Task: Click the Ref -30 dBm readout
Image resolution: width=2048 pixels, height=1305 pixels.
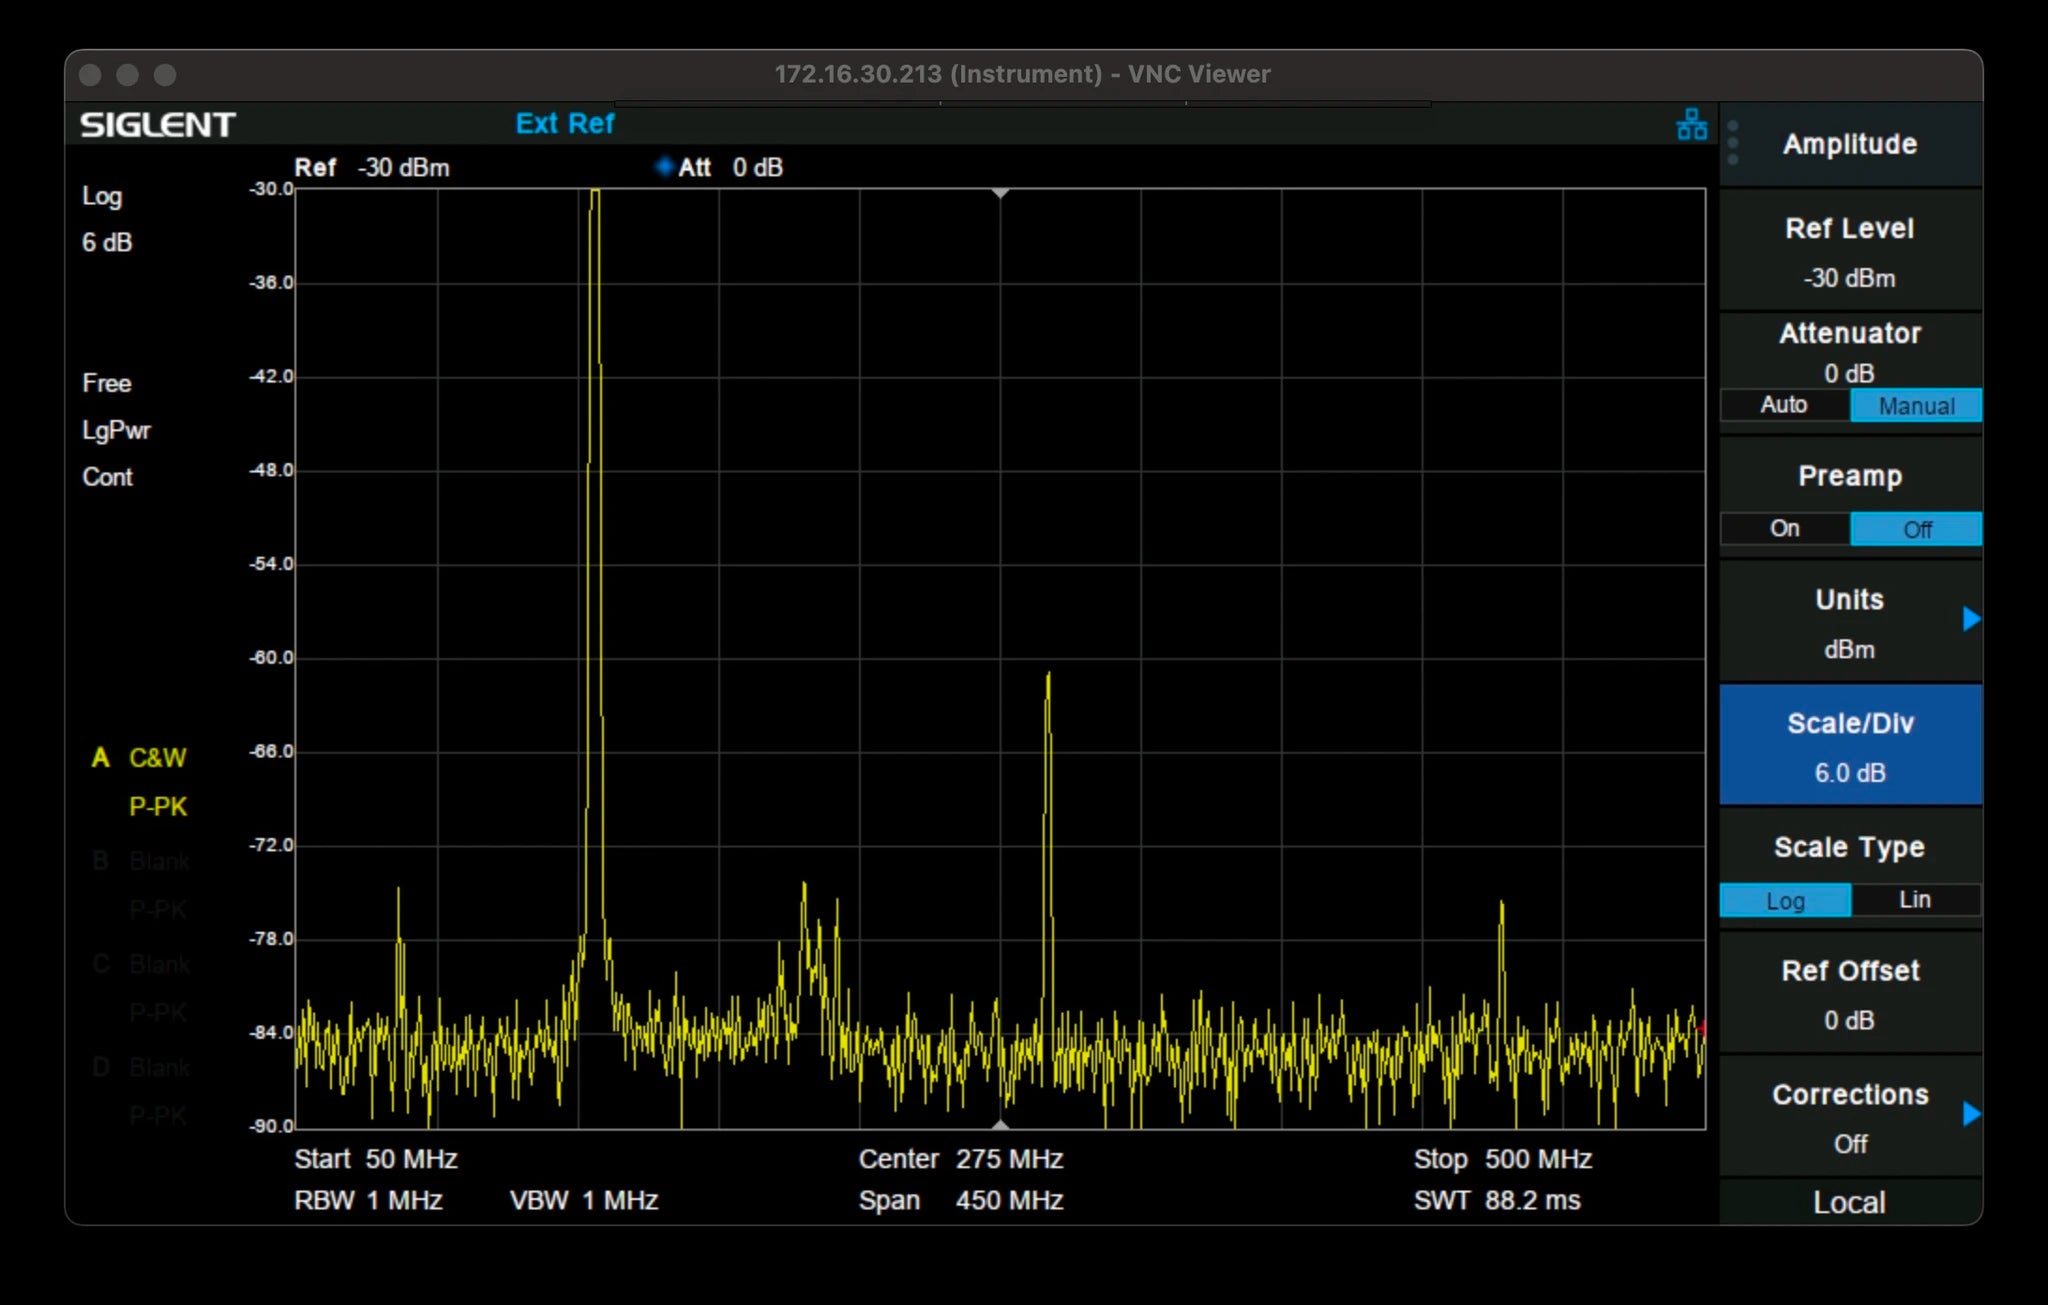Action: tap(372, 167)
